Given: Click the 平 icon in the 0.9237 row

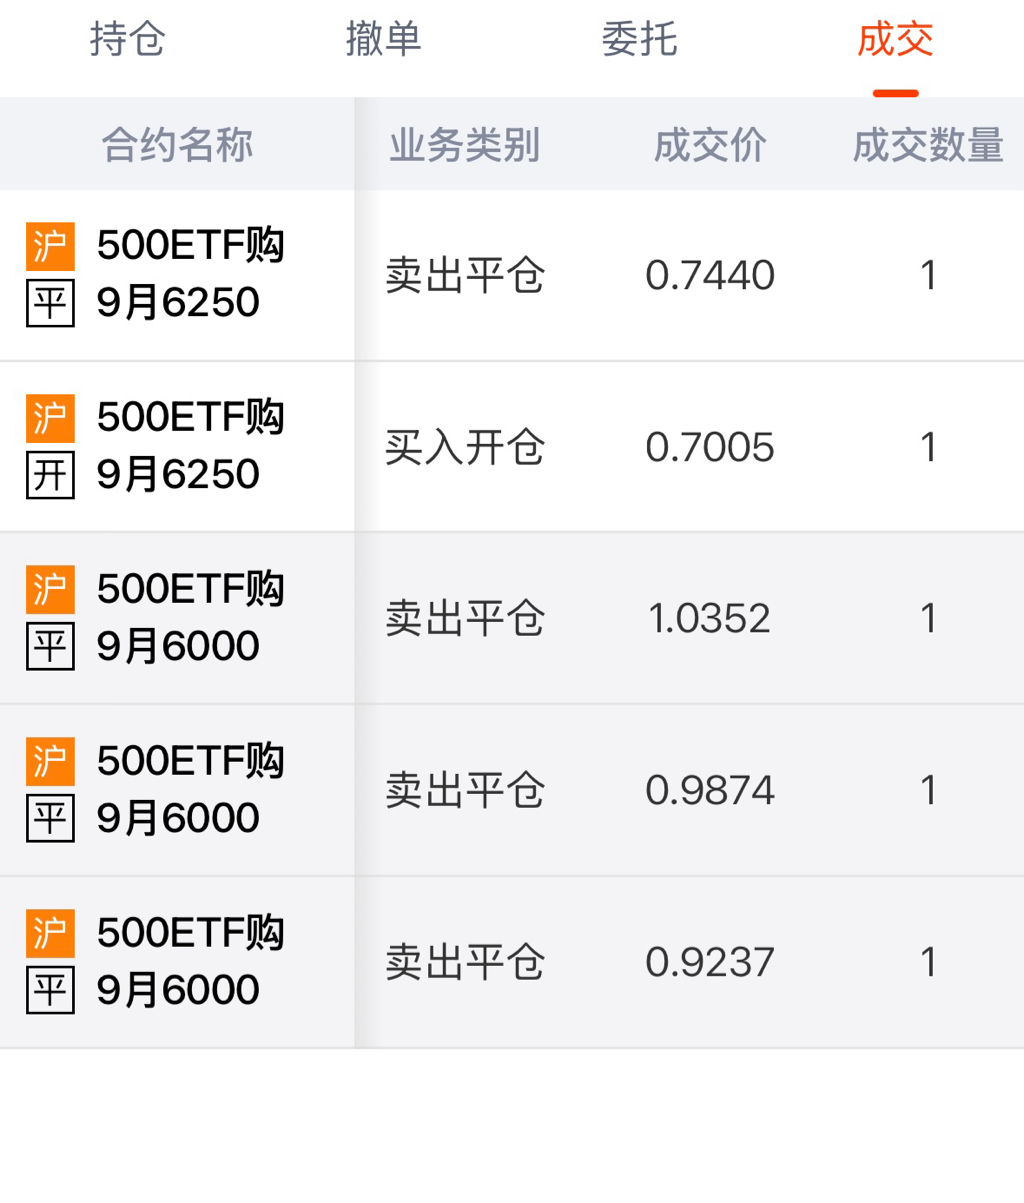Looking at the screenshot, I should click(x=50, y=991).
